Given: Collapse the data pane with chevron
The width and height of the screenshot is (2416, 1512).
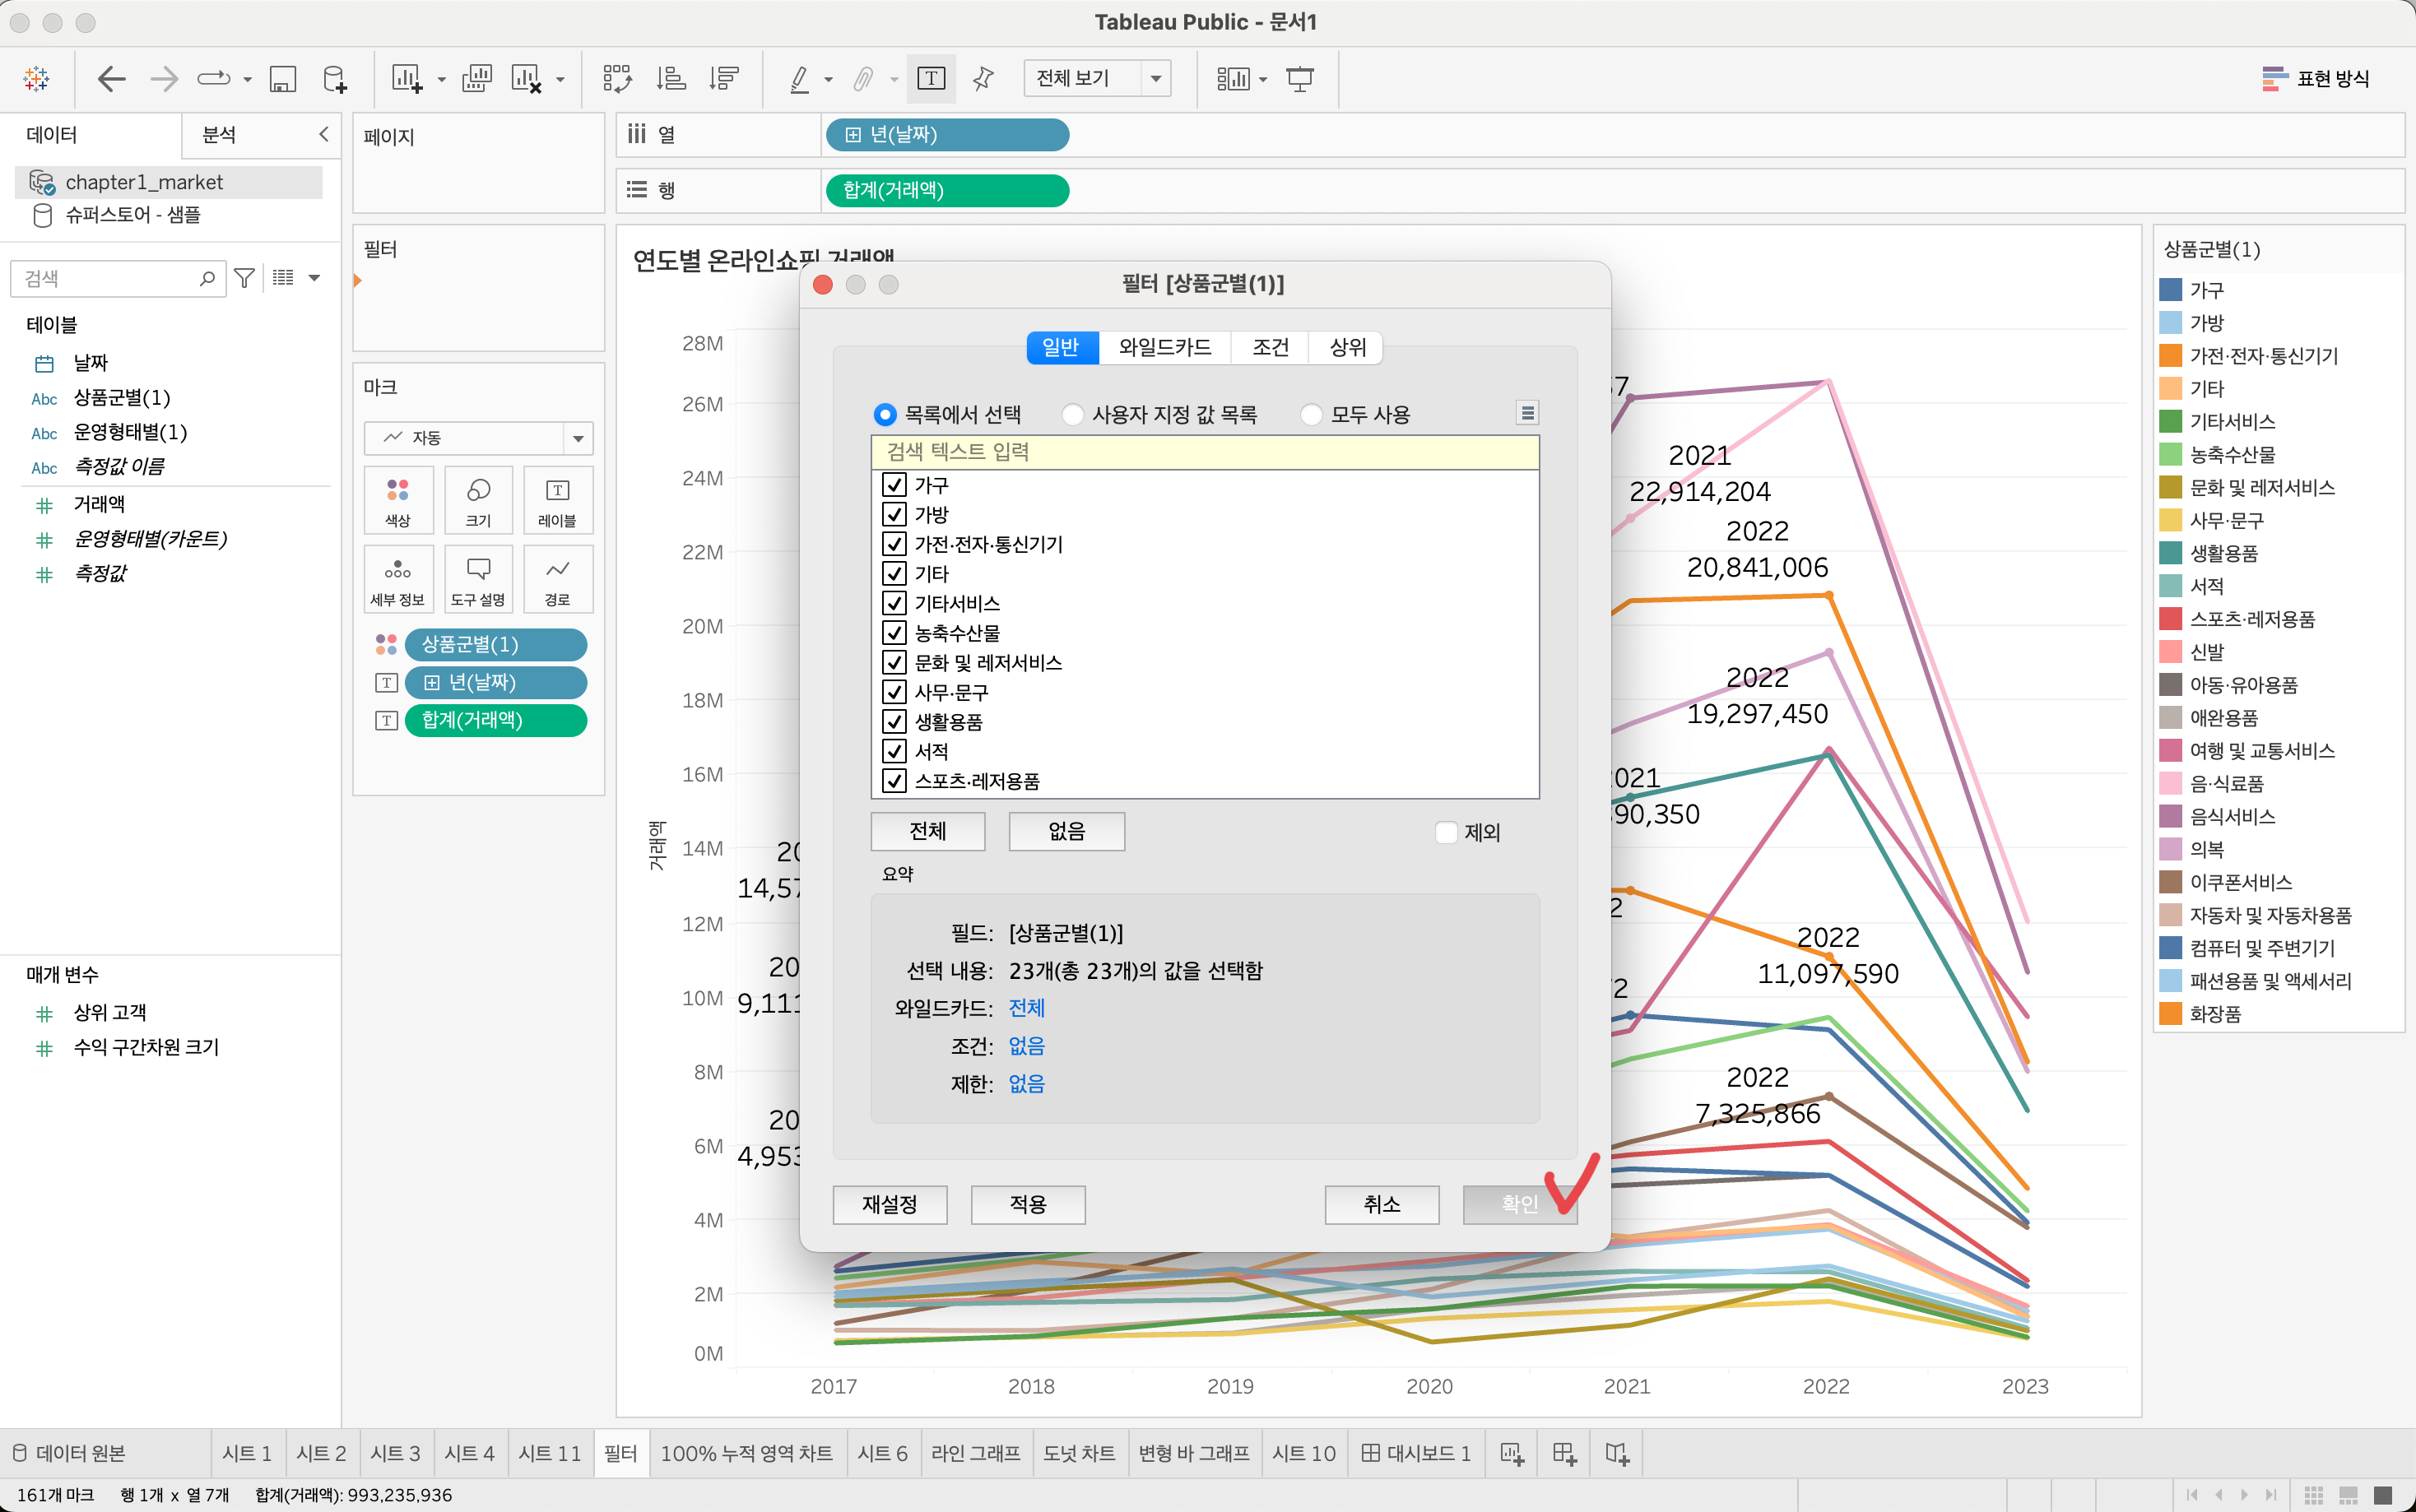Looking at the screenshot, I should click(x=323, y=134).
